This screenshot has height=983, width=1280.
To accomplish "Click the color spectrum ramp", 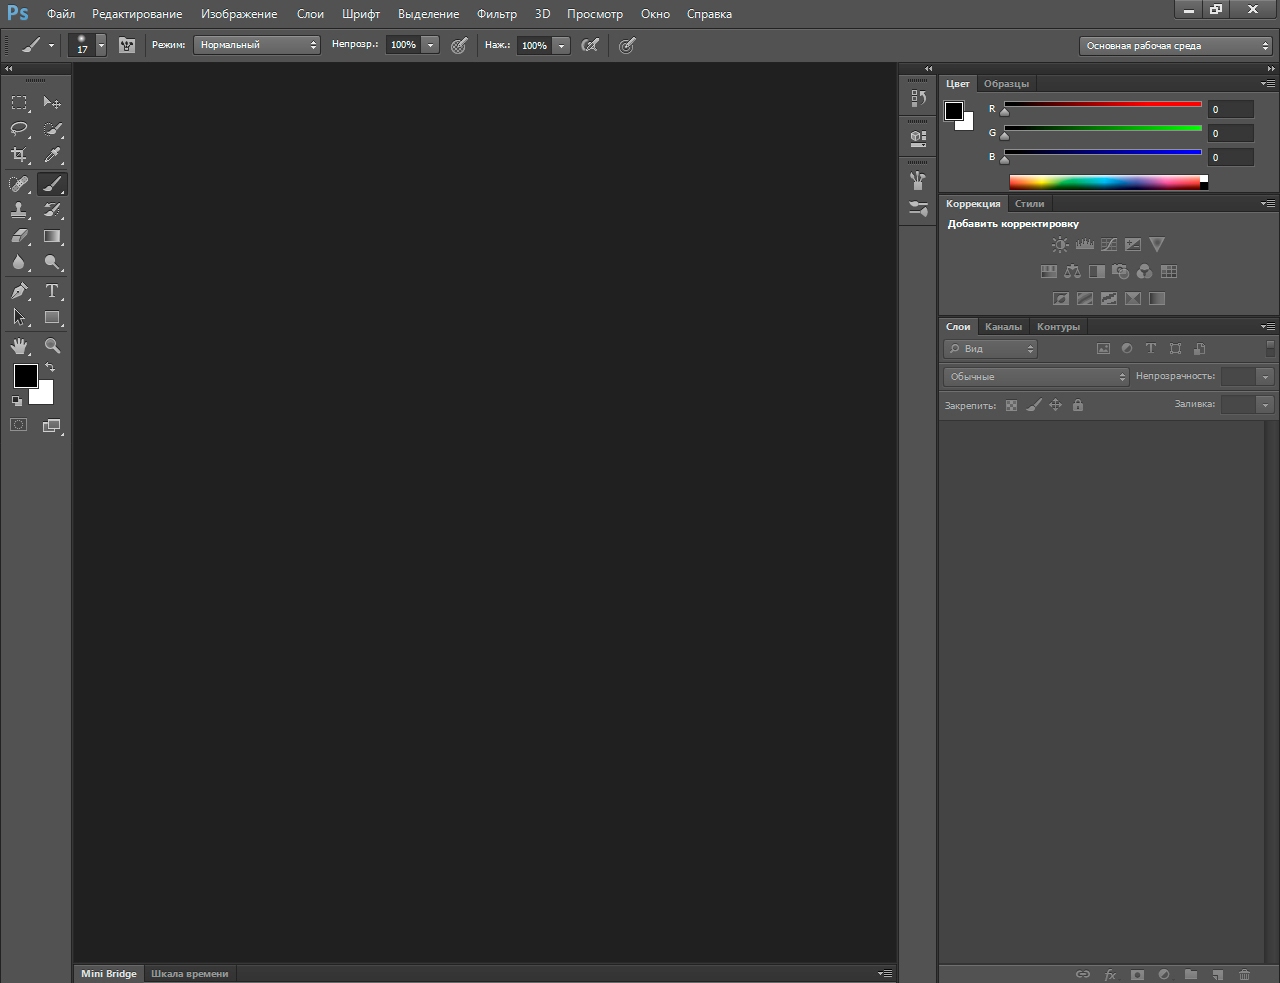I will [1108, 182].
